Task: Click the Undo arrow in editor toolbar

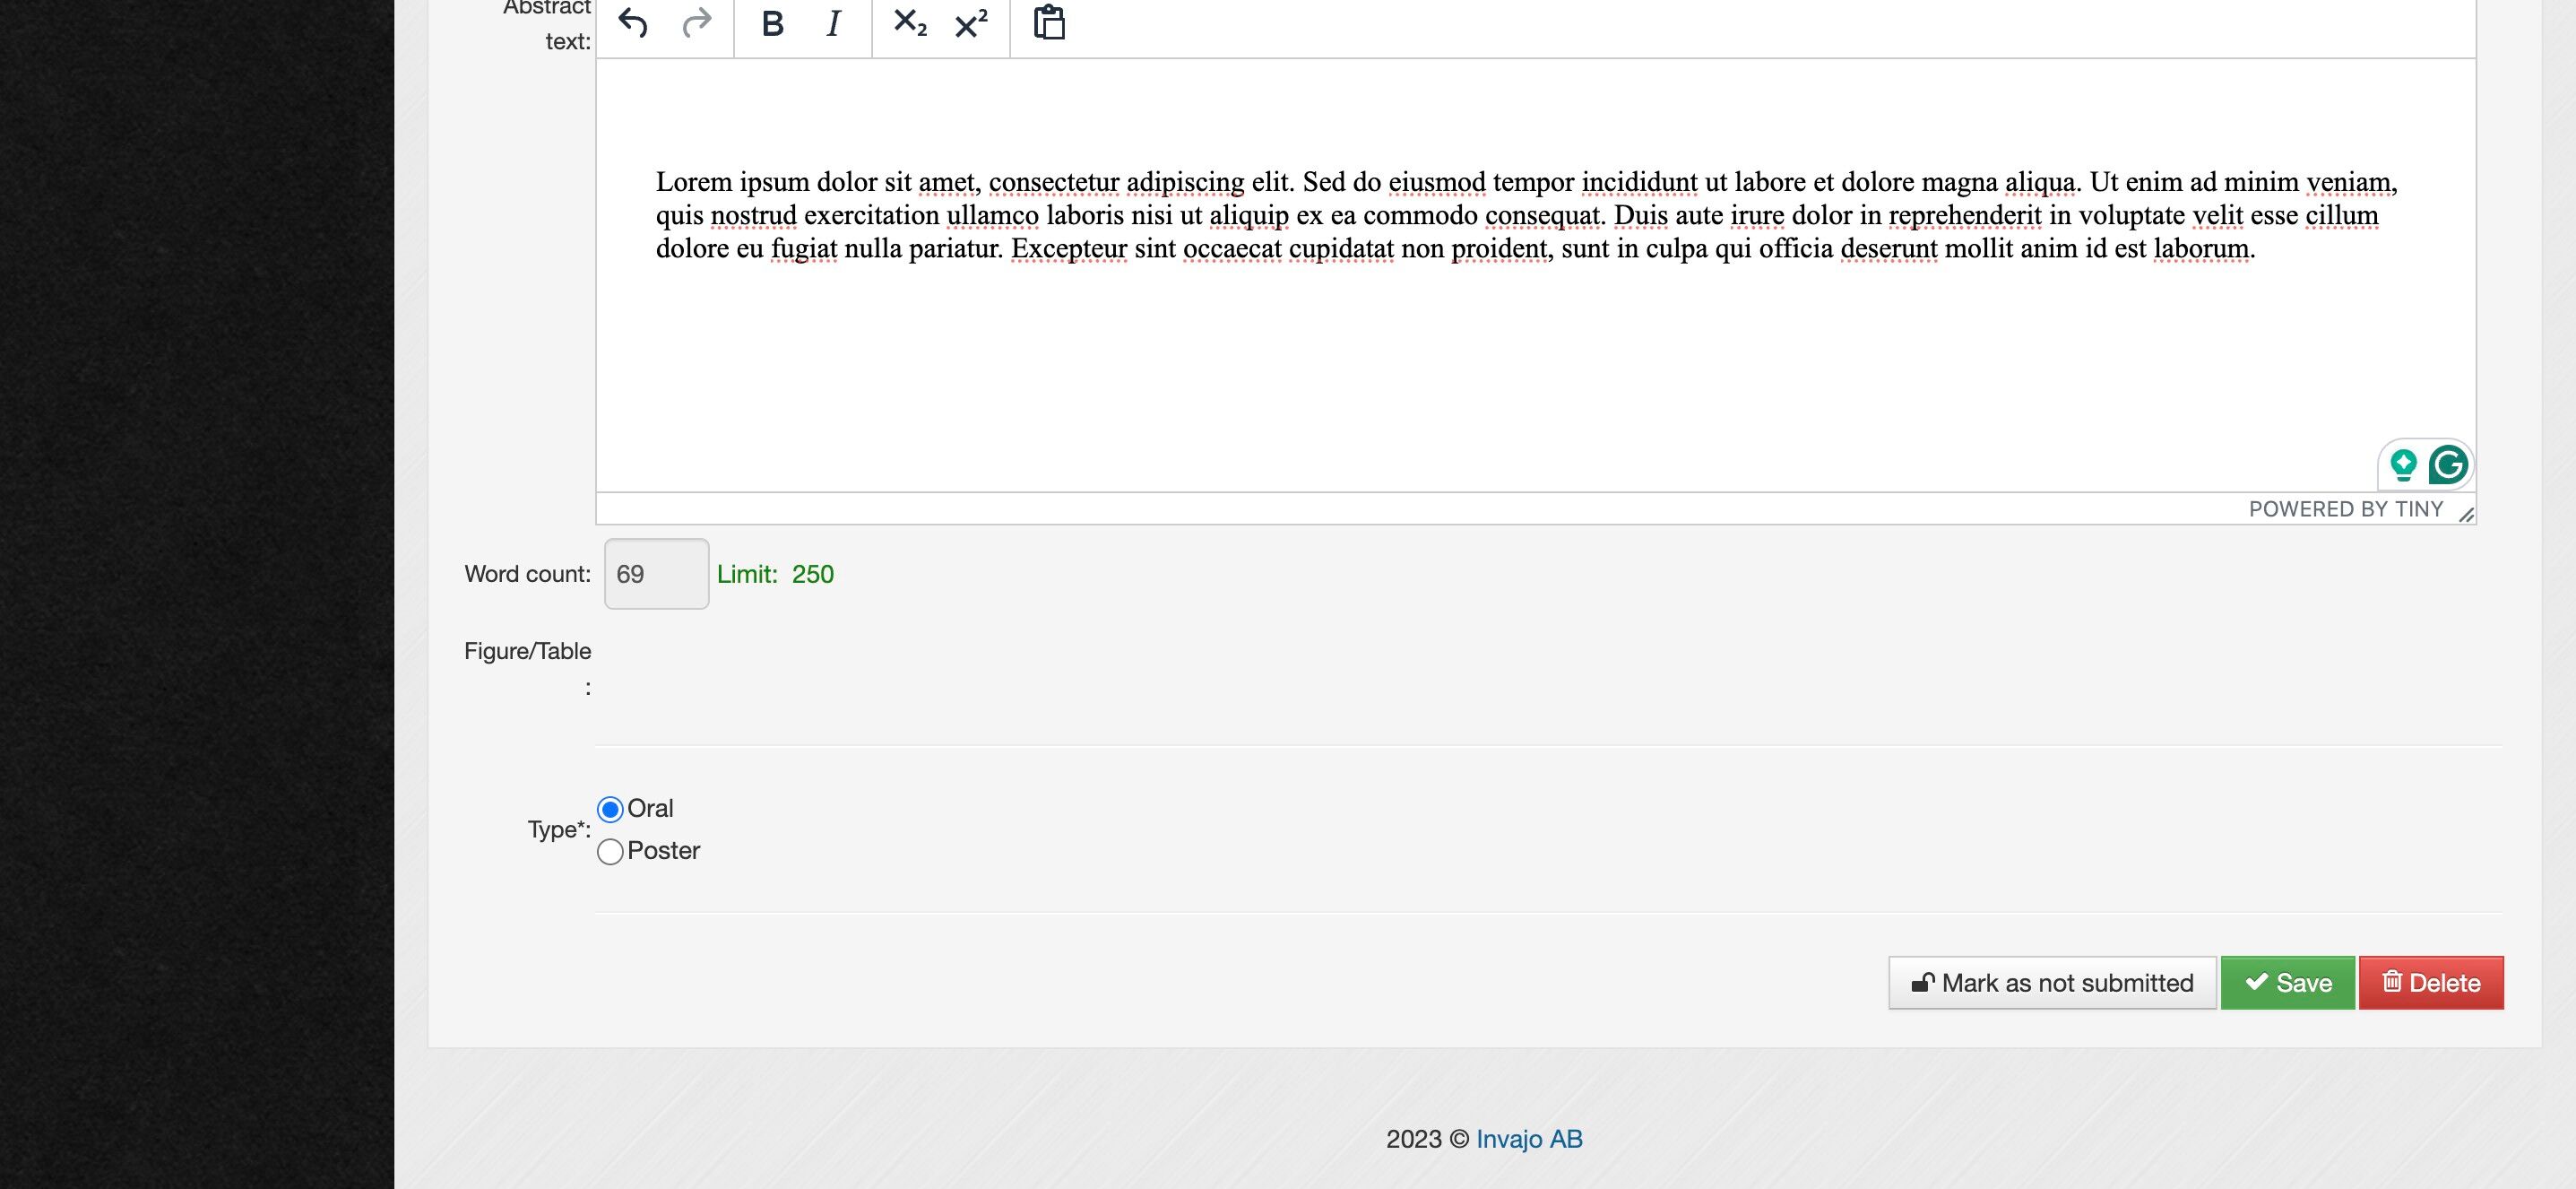Action: click(x=633, y=22)
